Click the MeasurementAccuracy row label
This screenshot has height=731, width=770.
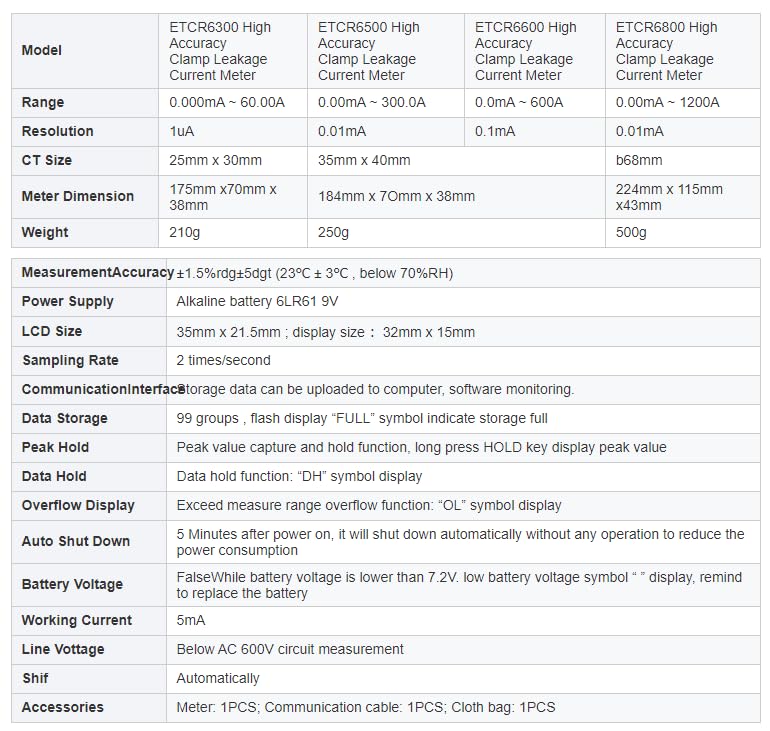tap(98, 272)
